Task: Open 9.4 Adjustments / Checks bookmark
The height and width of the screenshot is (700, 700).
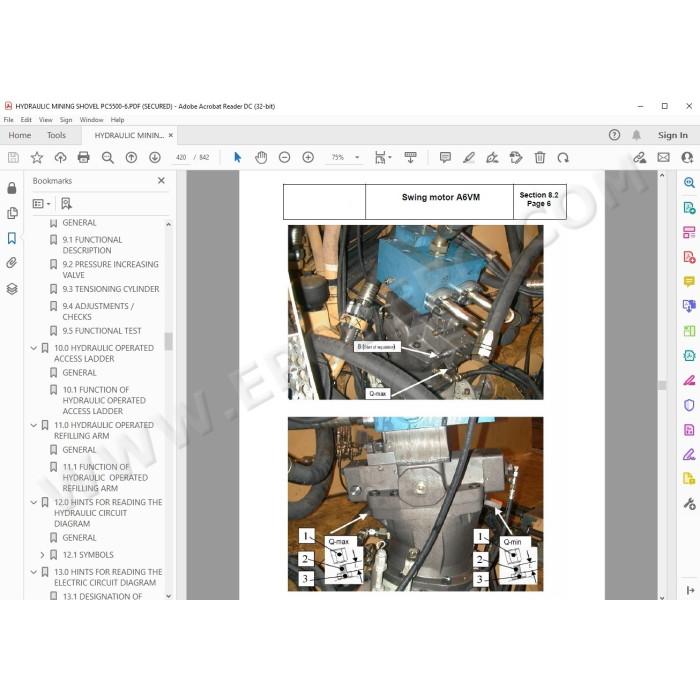Action: coord(98,311)
